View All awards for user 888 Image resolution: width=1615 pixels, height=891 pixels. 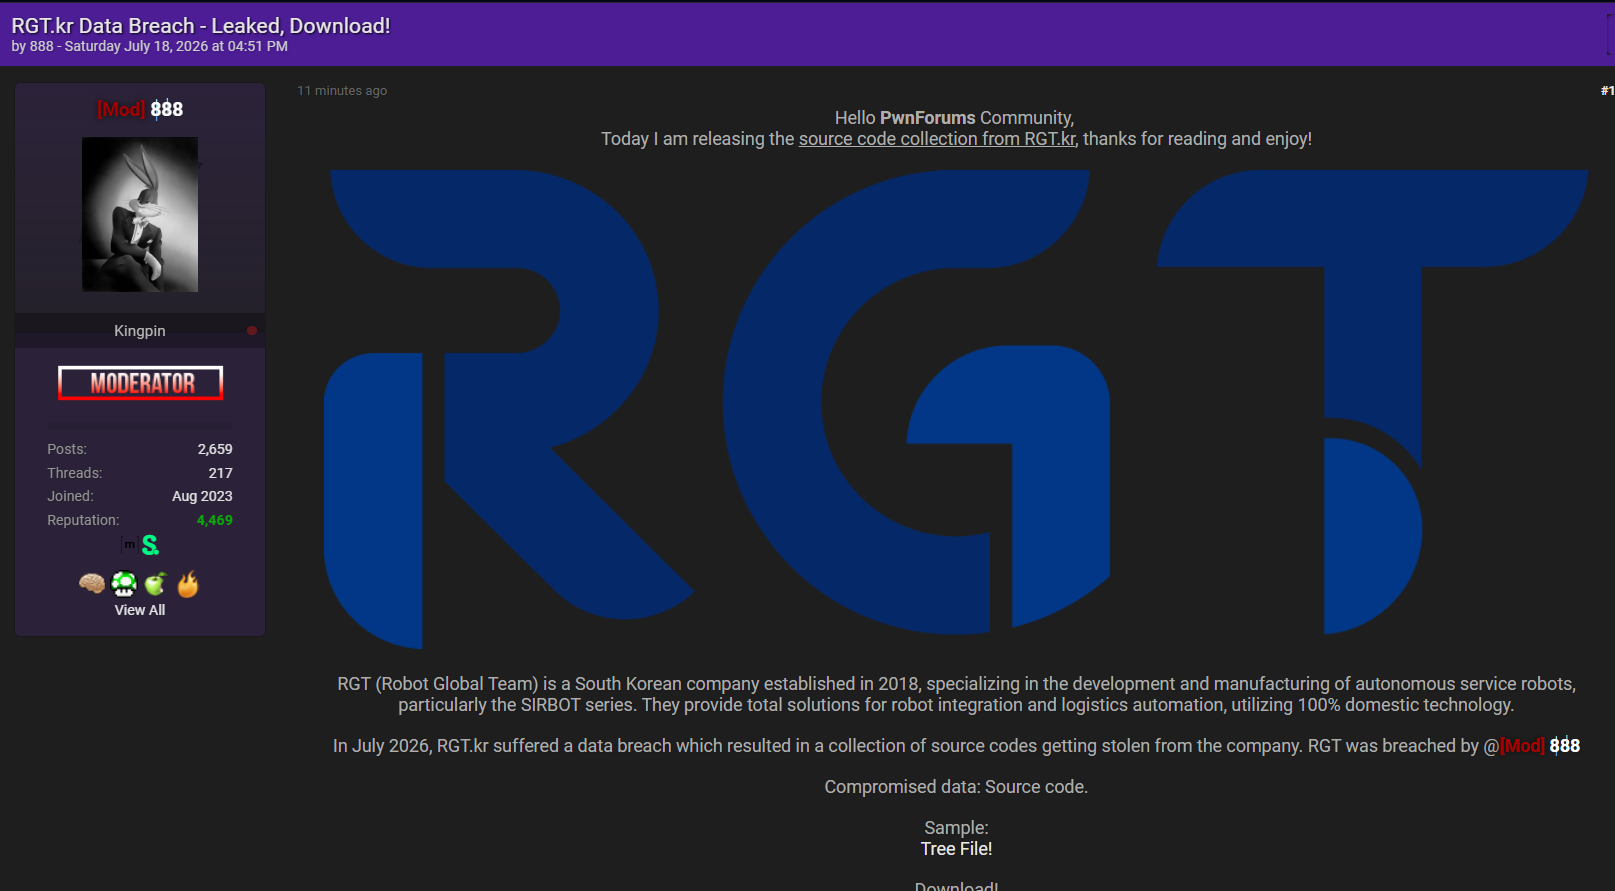tap(140, 610)
